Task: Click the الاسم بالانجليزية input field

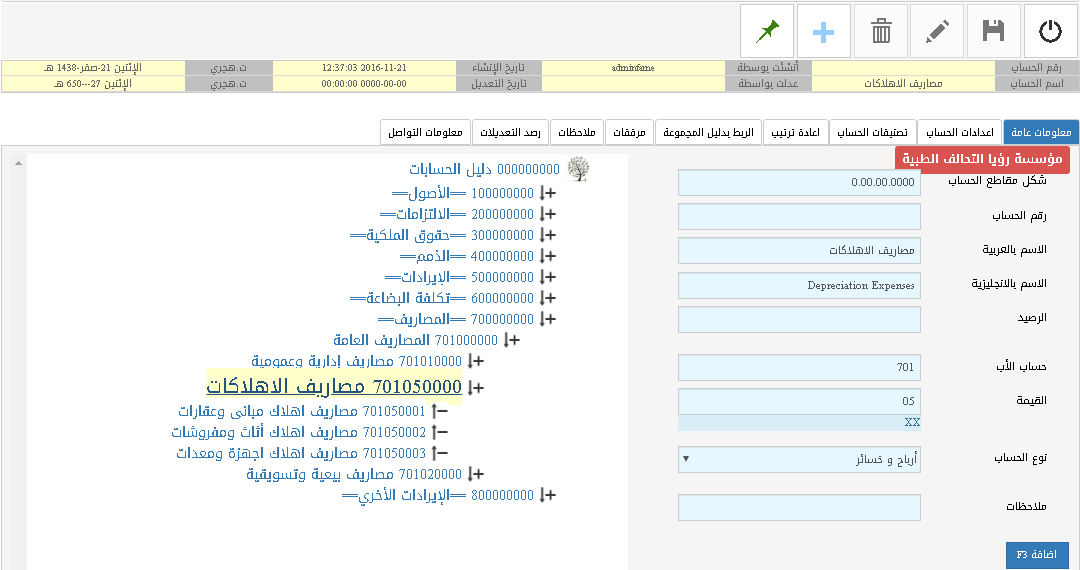Action: pos(799,286)
